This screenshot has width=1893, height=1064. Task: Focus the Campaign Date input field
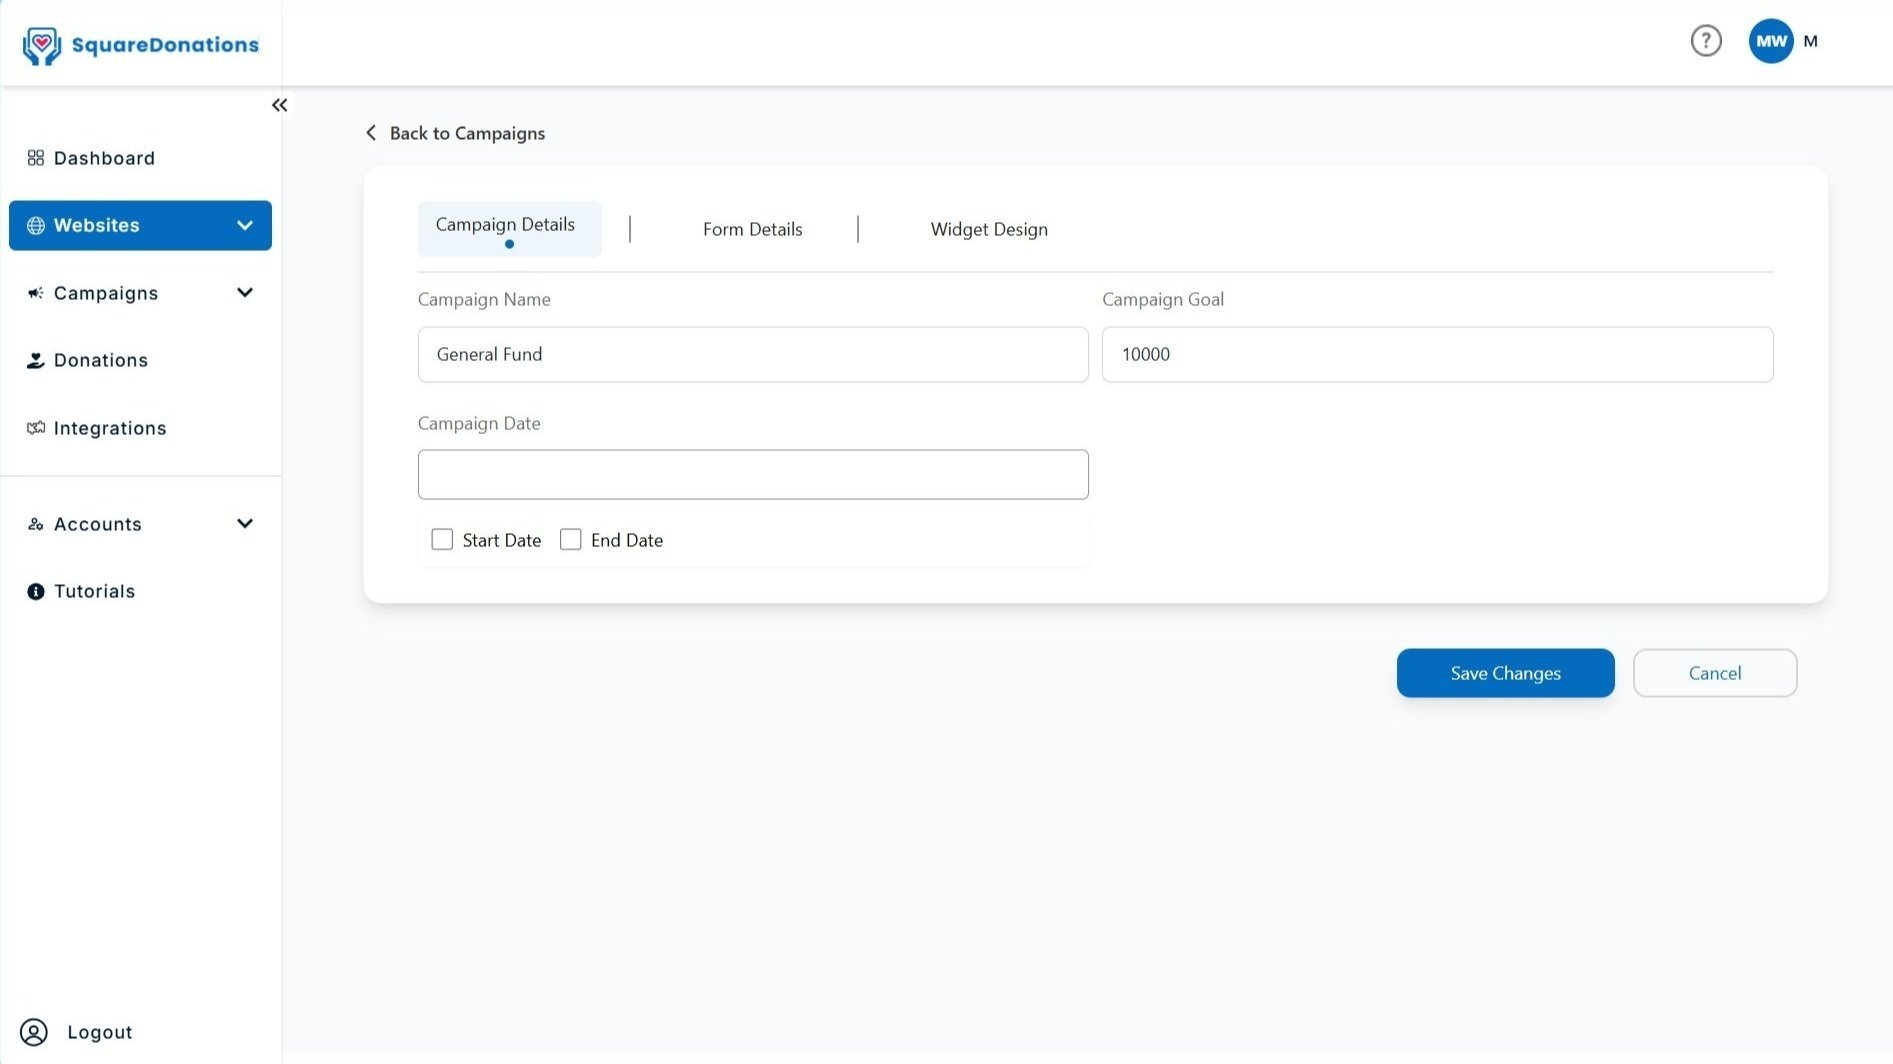click(x=753, y=474)
